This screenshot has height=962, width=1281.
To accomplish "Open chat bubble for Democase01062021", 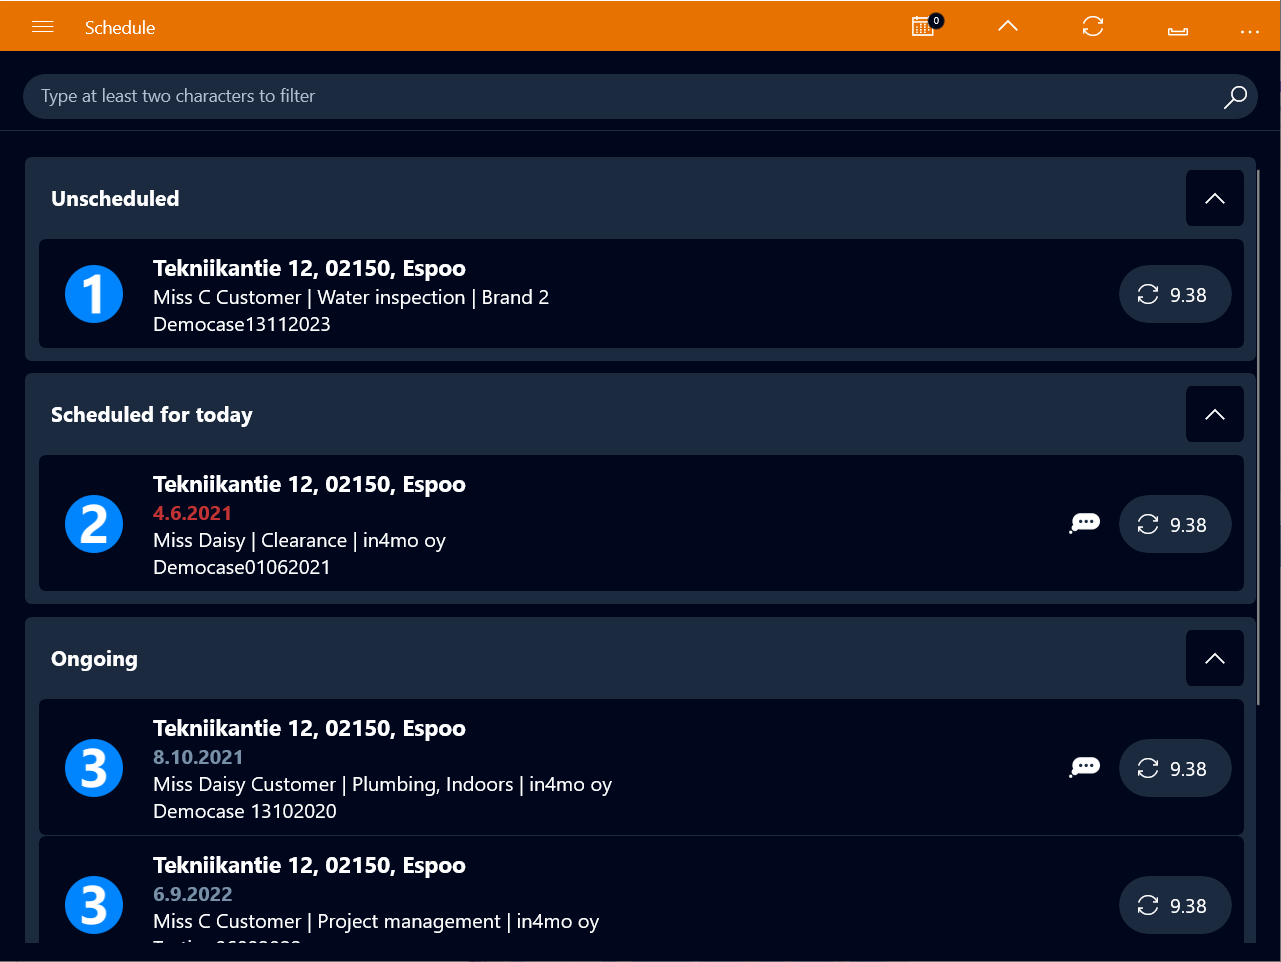I will pyautogui.click(x=1085, y=523).
